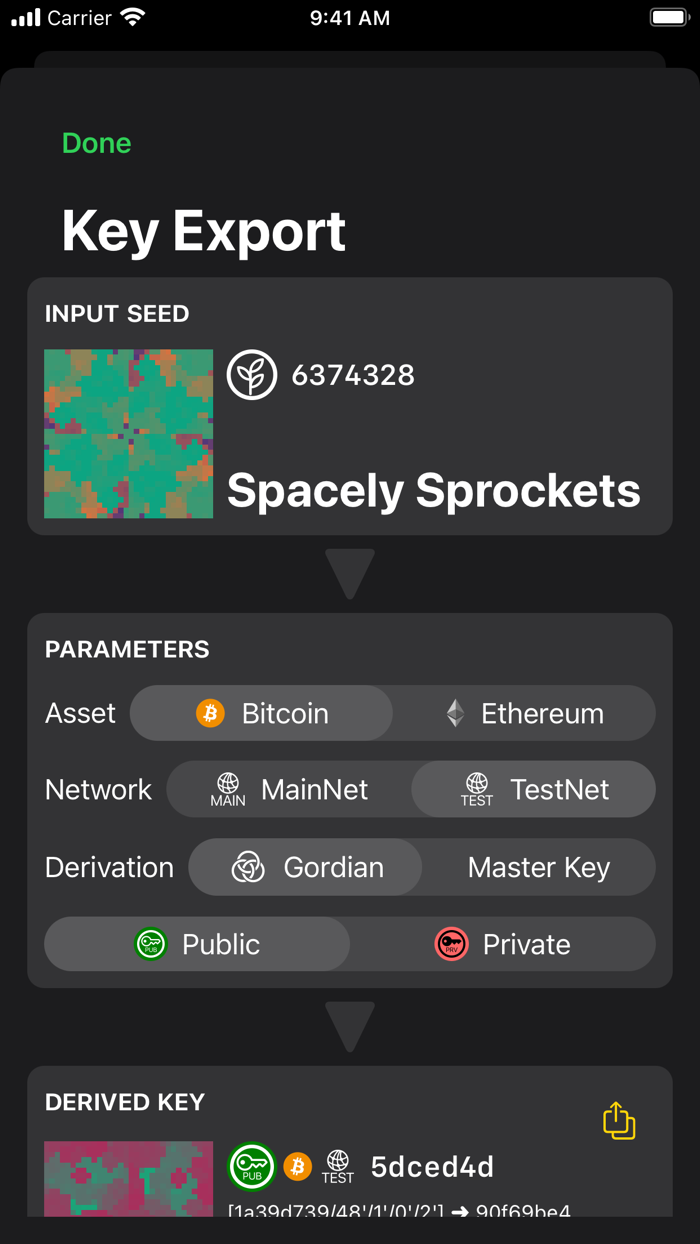The image size is (700, 1244).
Task: Tap Done to close Key Export
Action: (x=96, y=143)
